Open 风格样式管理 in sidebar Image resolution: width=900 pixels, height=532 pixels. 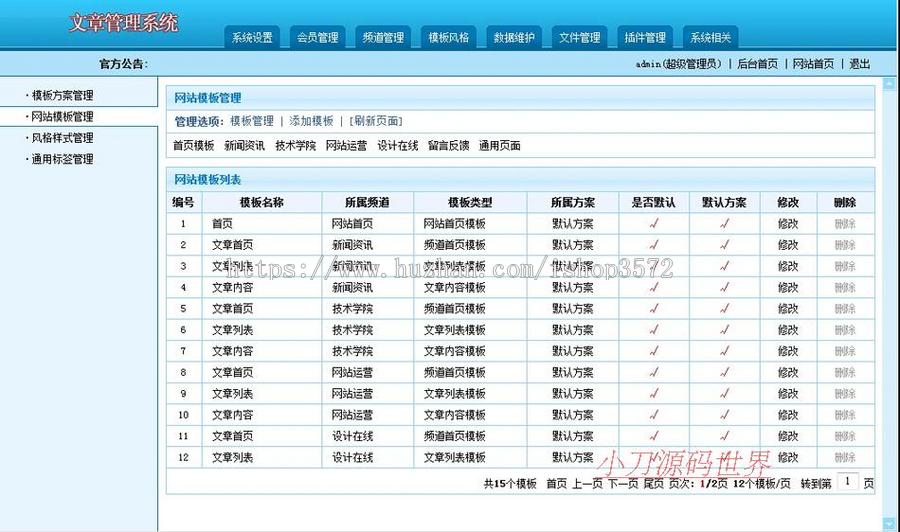click(62, 138)
